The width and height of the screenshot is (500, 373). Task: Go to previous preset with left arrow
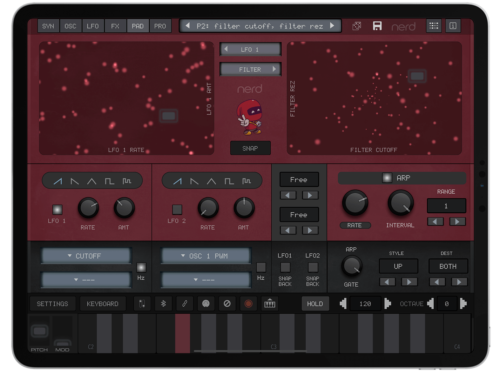(x=188, y=26)
